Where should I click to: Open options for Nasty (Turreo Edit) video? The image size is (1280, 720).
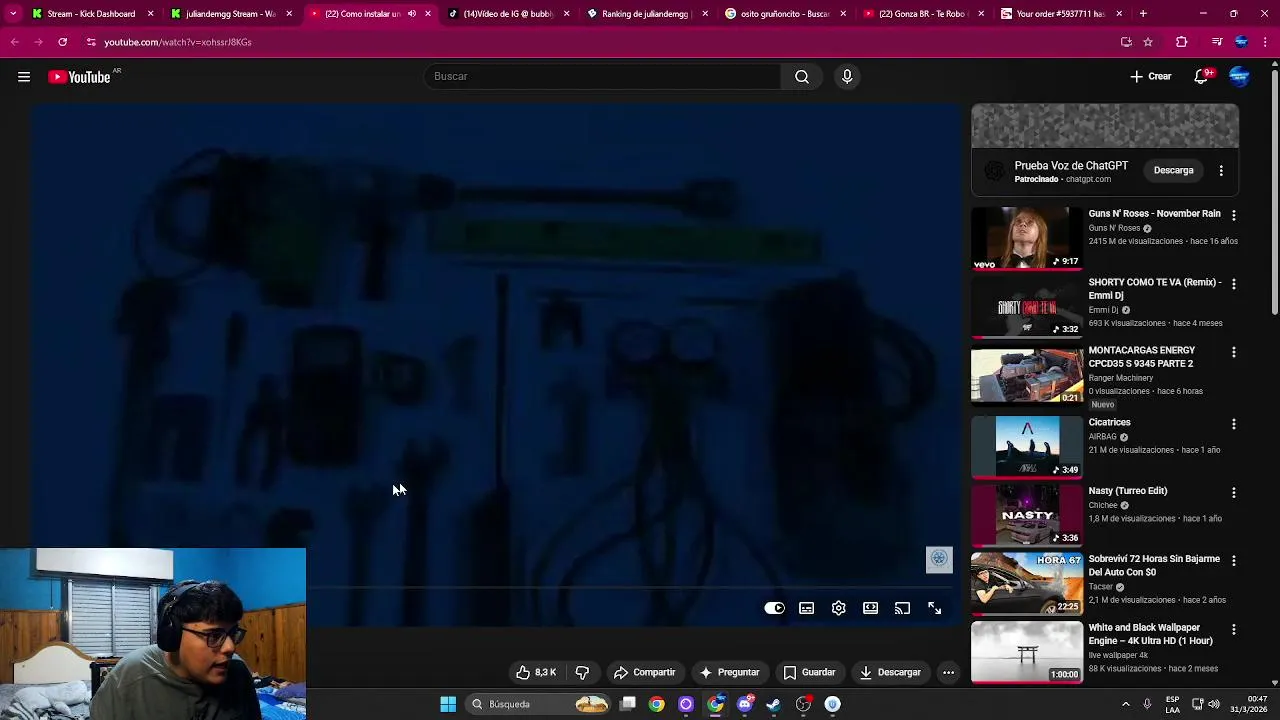(1233, 493)
